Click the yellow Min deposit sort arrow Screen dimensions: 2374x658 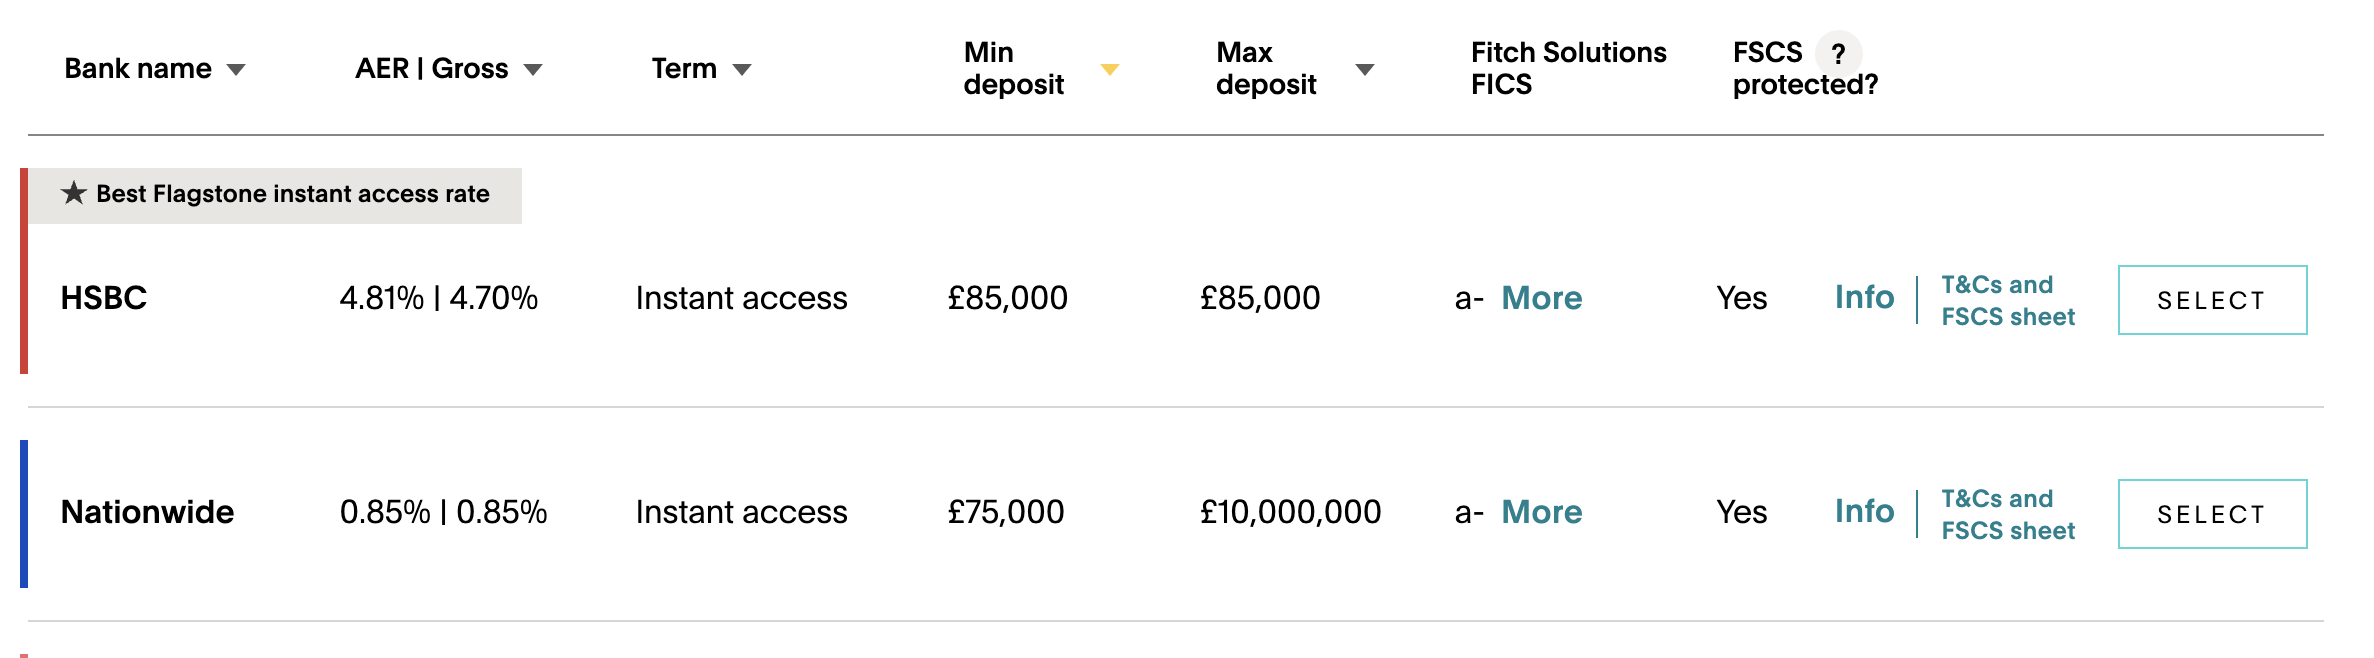point(1110,69)
